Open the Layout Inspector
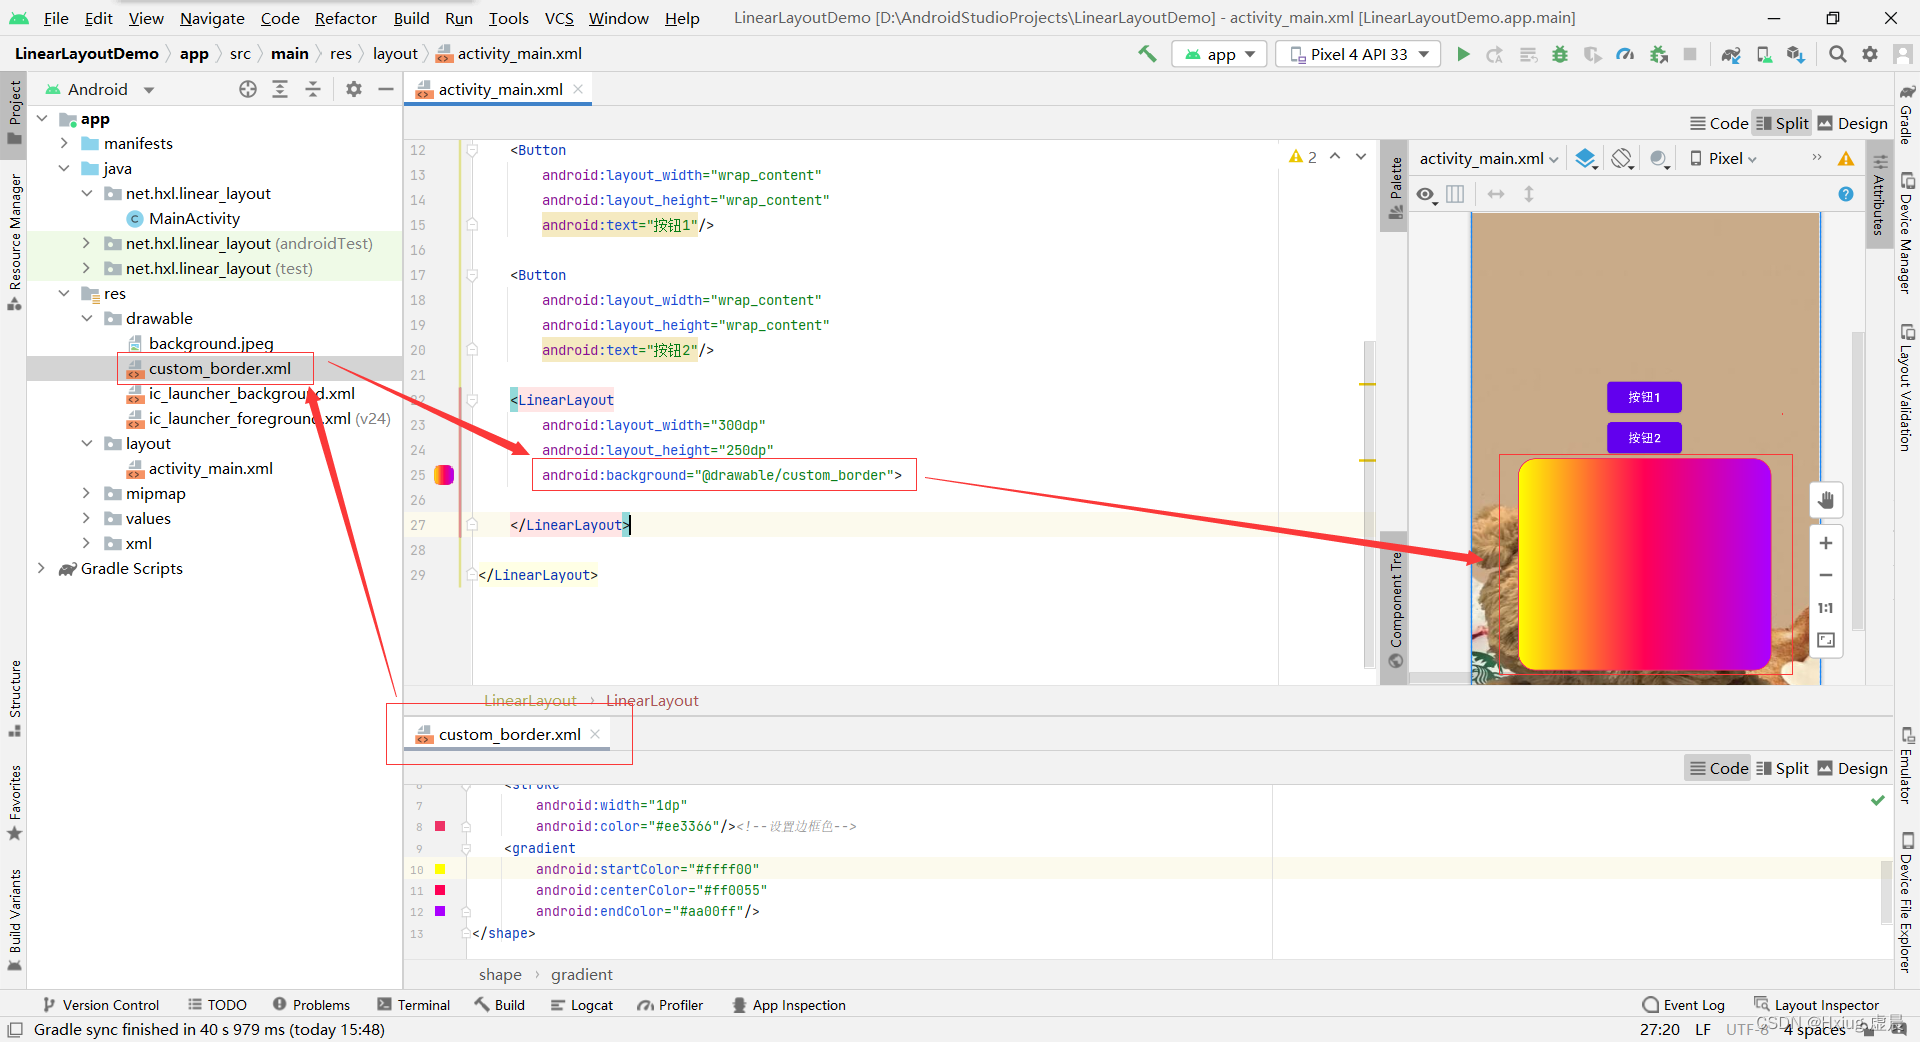The width and height of the screenshot is (1920, 1042). coord(1816,1005)
